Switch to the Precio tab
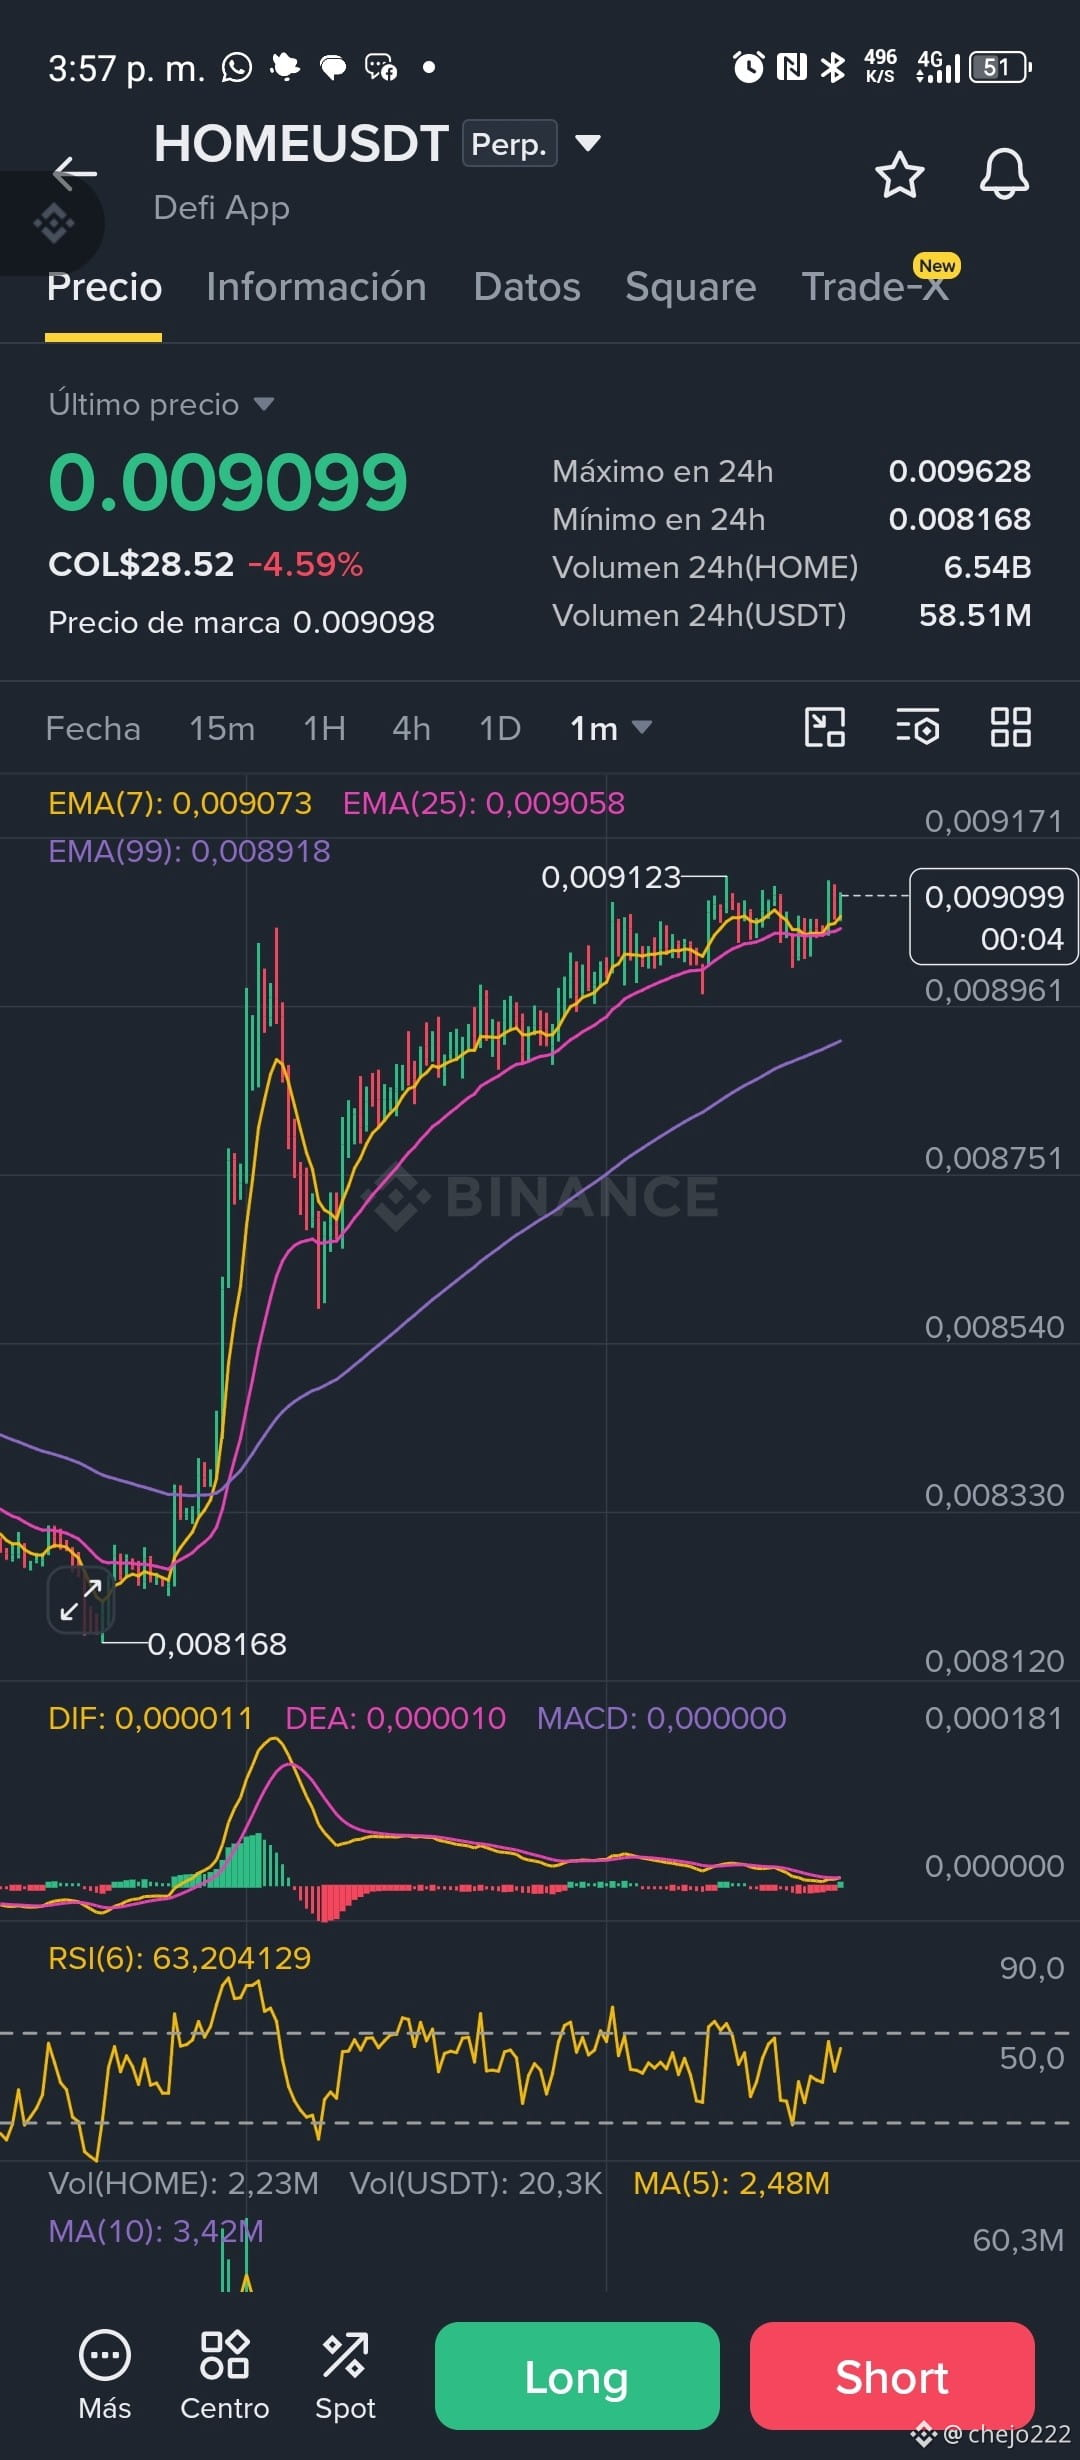The height and width of the screenshot is (2460, 1080). point(104,287)
